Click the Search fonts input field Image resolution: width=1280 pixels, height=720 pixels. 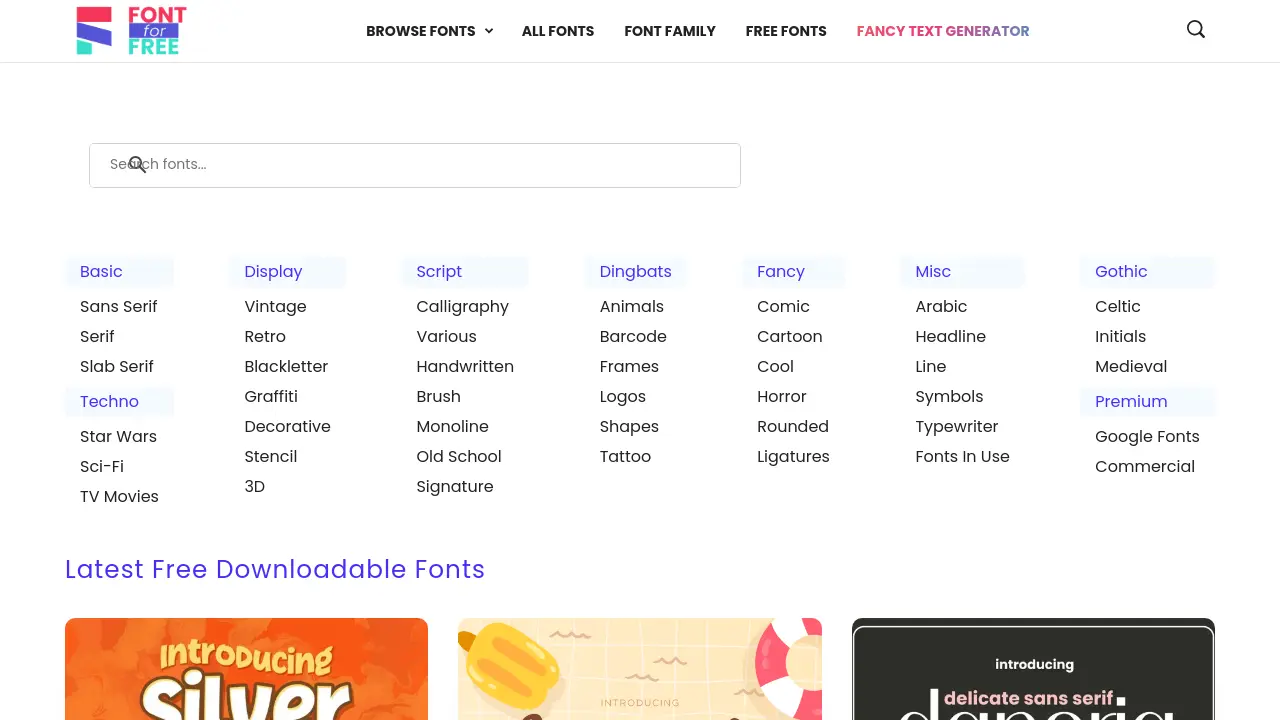click(415, 165)
